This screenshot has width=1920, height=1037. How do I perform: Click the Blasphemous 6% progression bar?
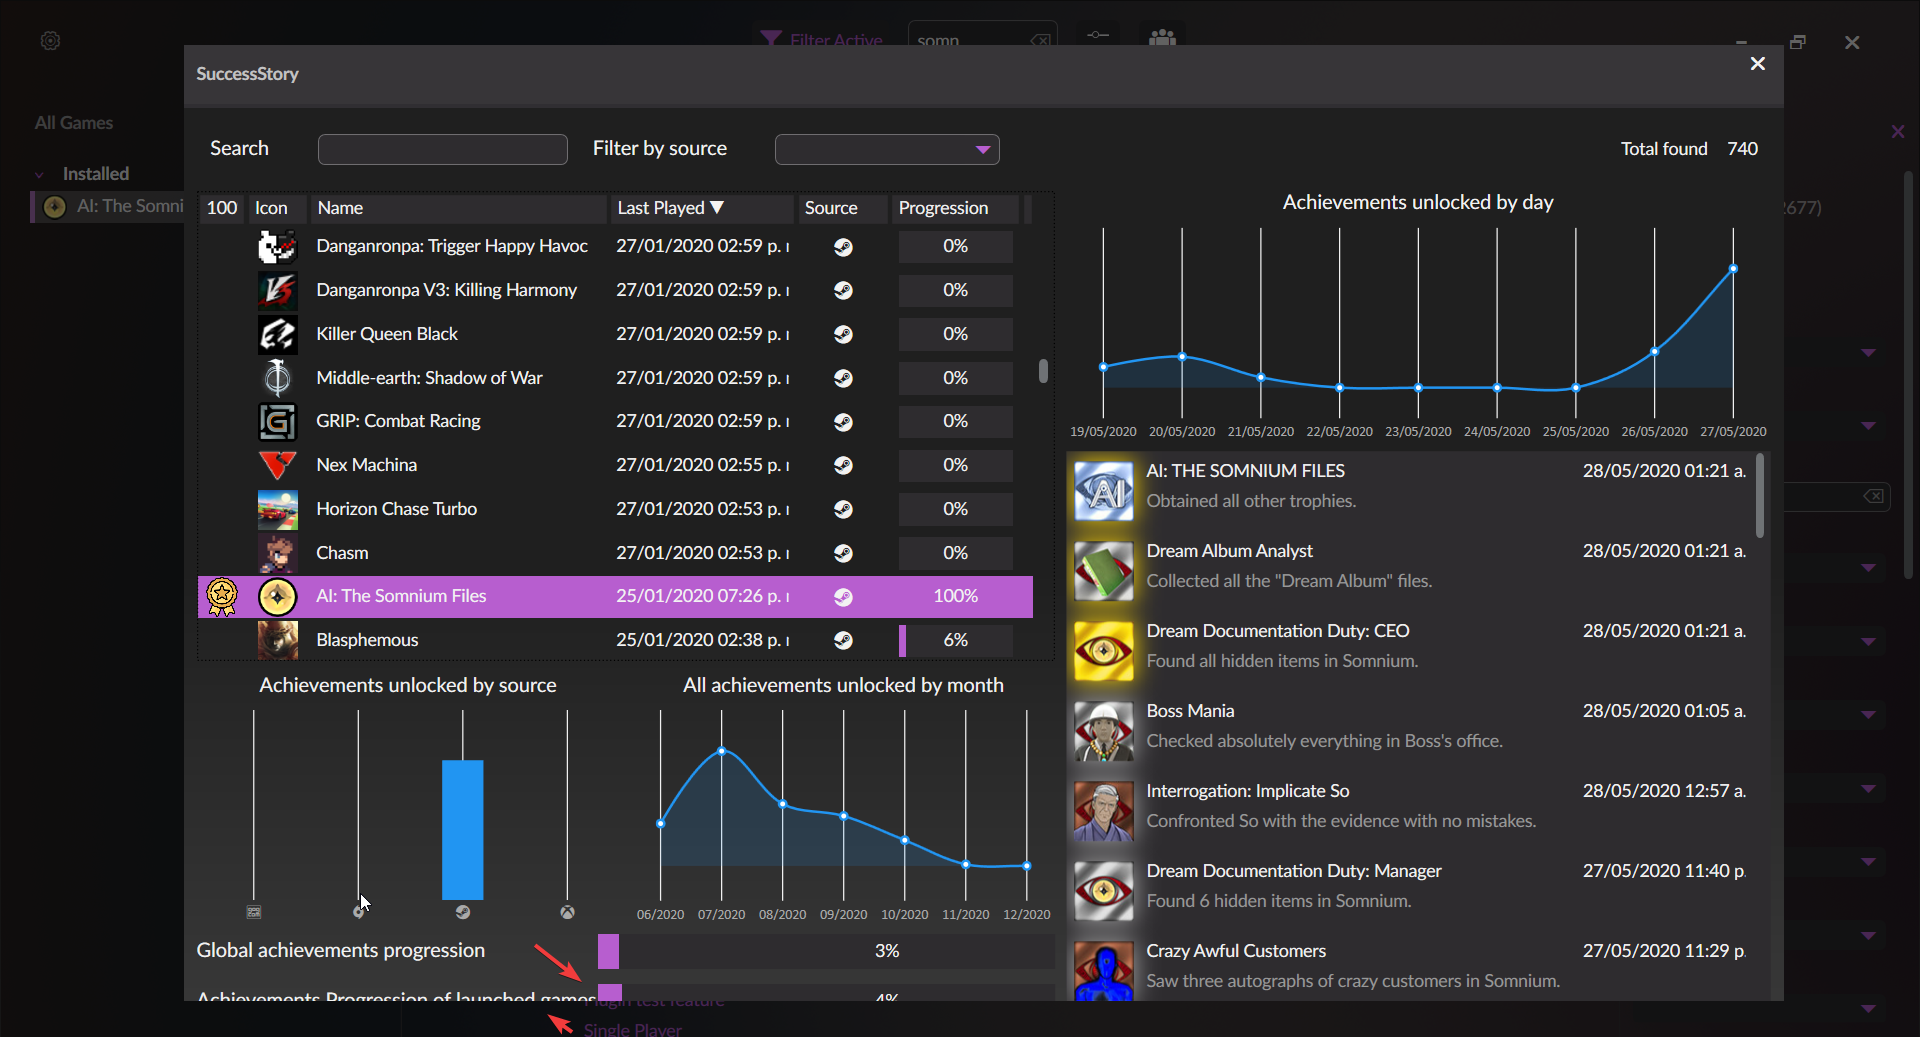(x=955, y=641)
